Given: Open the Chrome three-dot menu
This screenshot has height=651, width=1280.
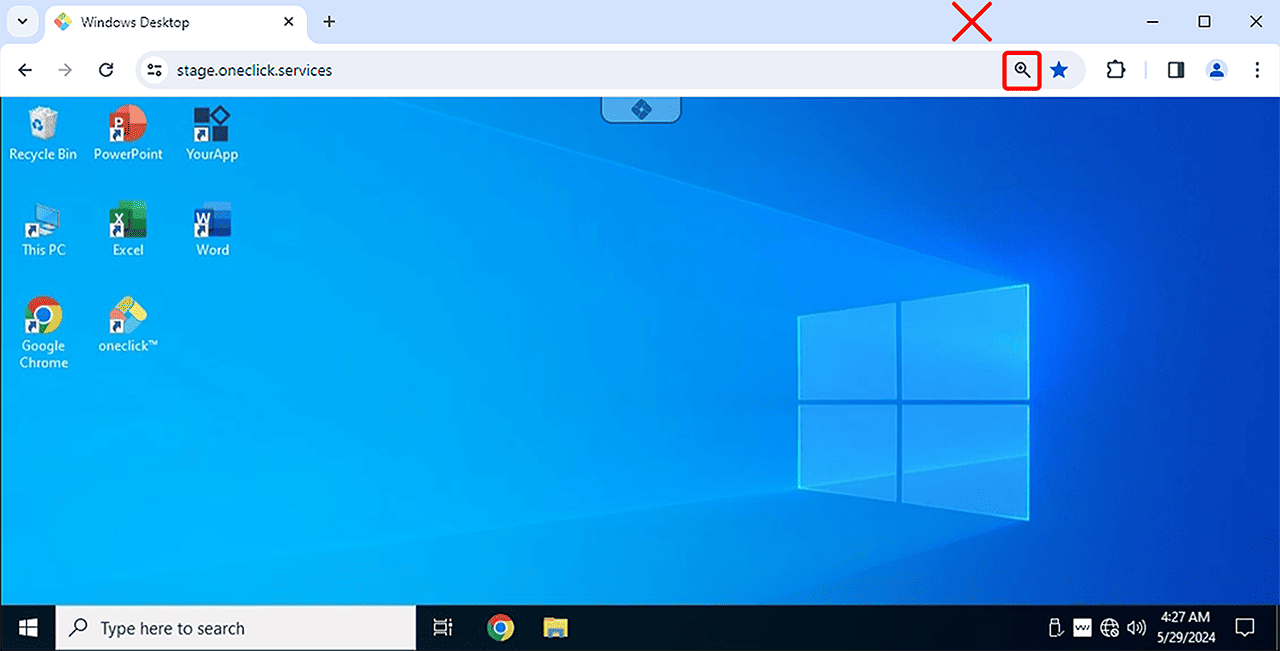Looking at the screenshot, I should pyautogui.click(x=1257, y=70).
